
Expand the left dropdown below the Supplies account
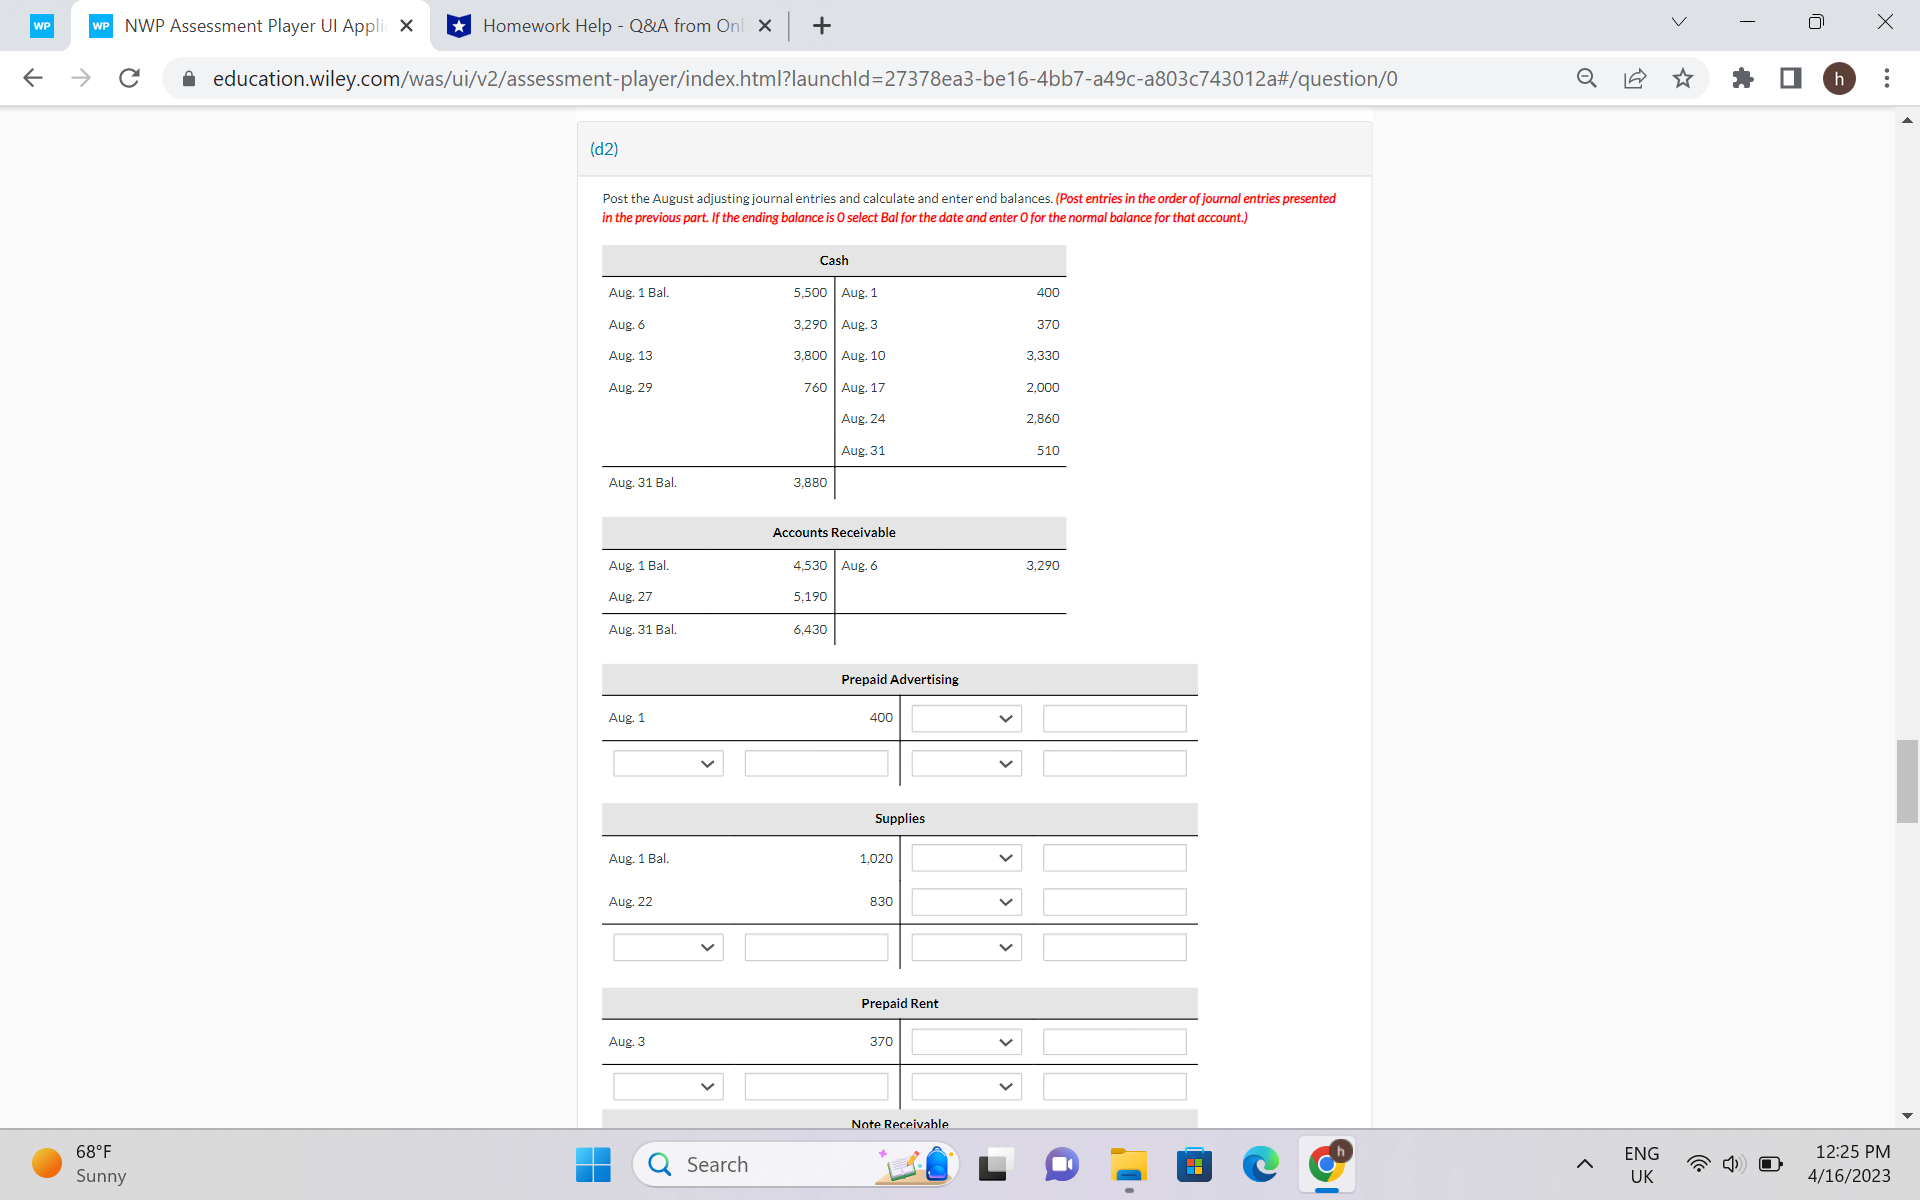667,947
